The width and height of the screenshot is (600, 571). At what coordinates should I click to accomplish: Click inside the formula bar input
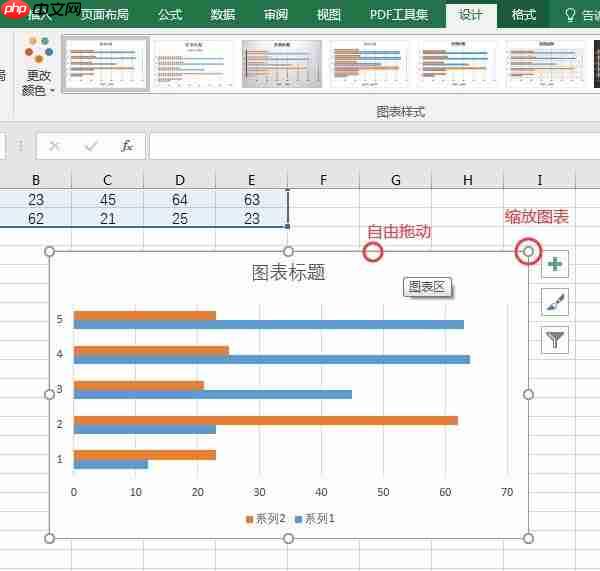(x=374, y=146)
